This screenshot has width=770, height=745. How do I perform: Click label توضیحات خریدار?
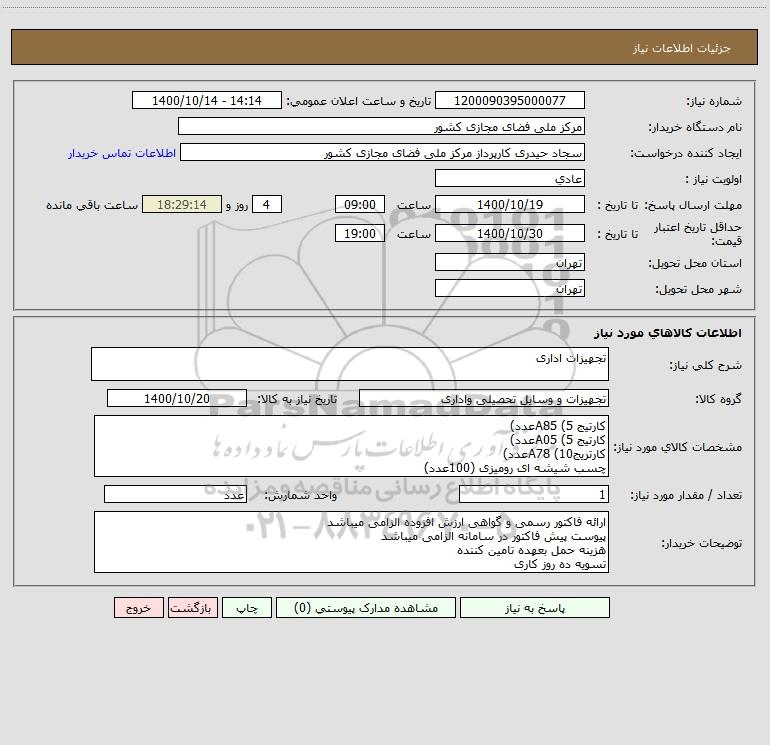[702, 543]
